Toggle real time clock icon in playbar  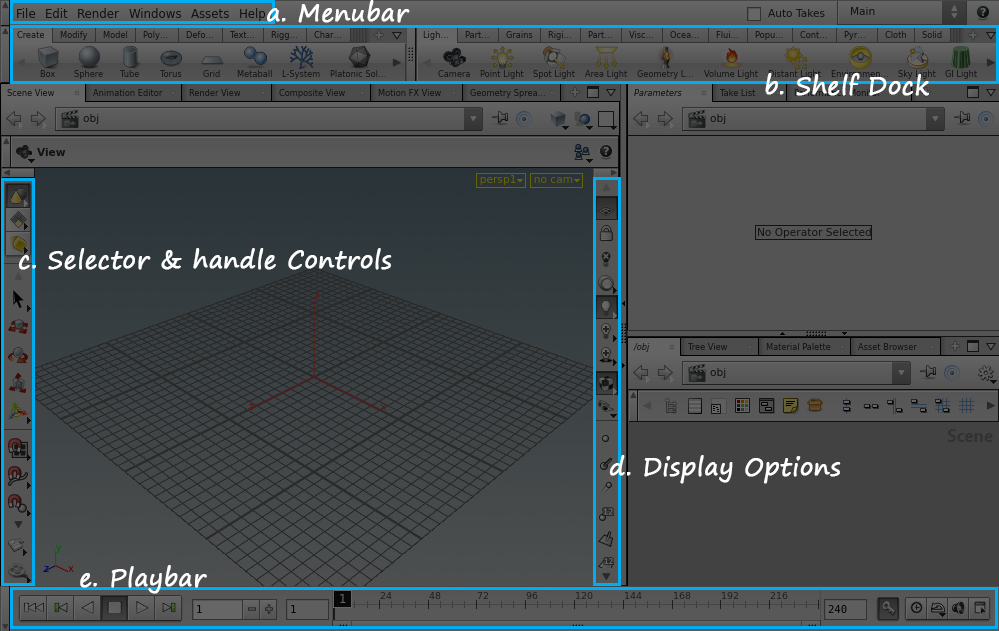(x=916, y=608)
